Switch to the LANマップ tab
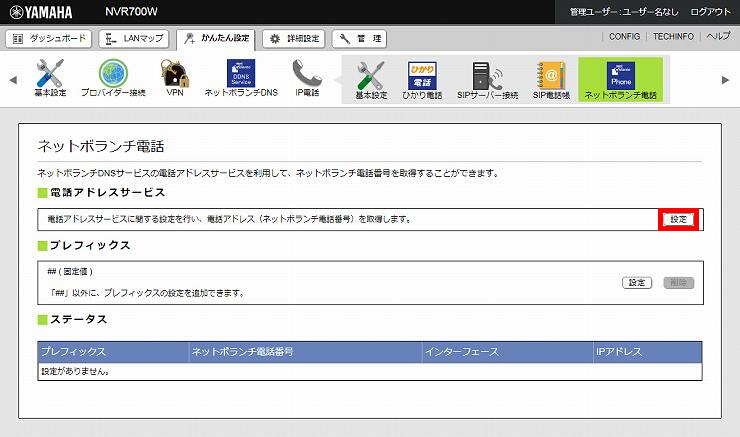740x437 pixels. click(x=134, y=39)
